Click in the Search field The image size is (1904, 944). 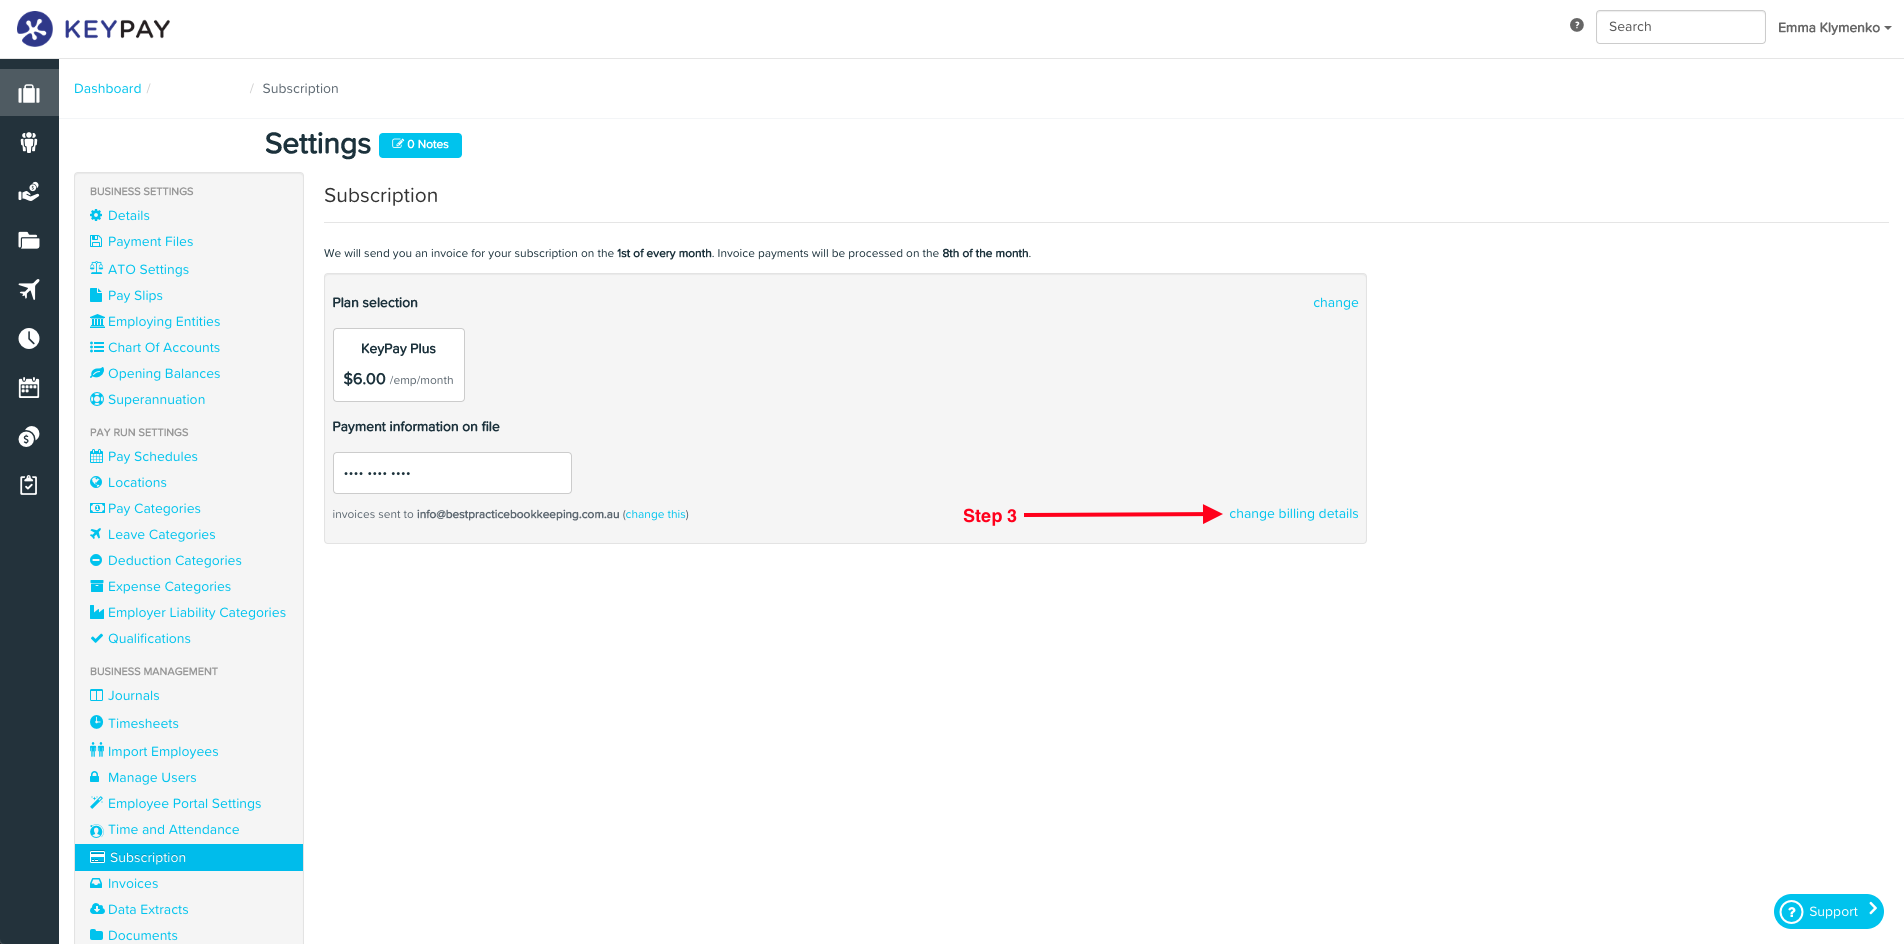pos(1680,27)
